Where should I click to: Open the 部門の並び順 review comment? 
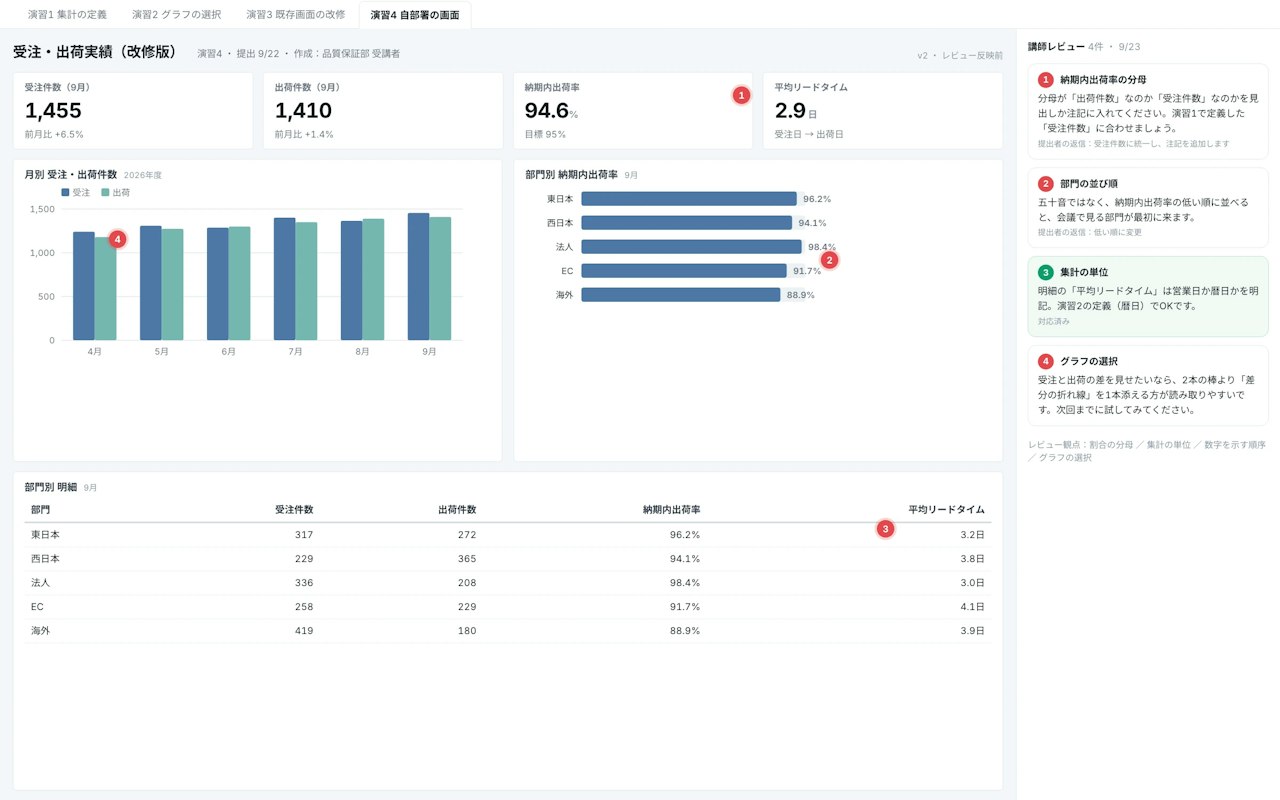1148,208
